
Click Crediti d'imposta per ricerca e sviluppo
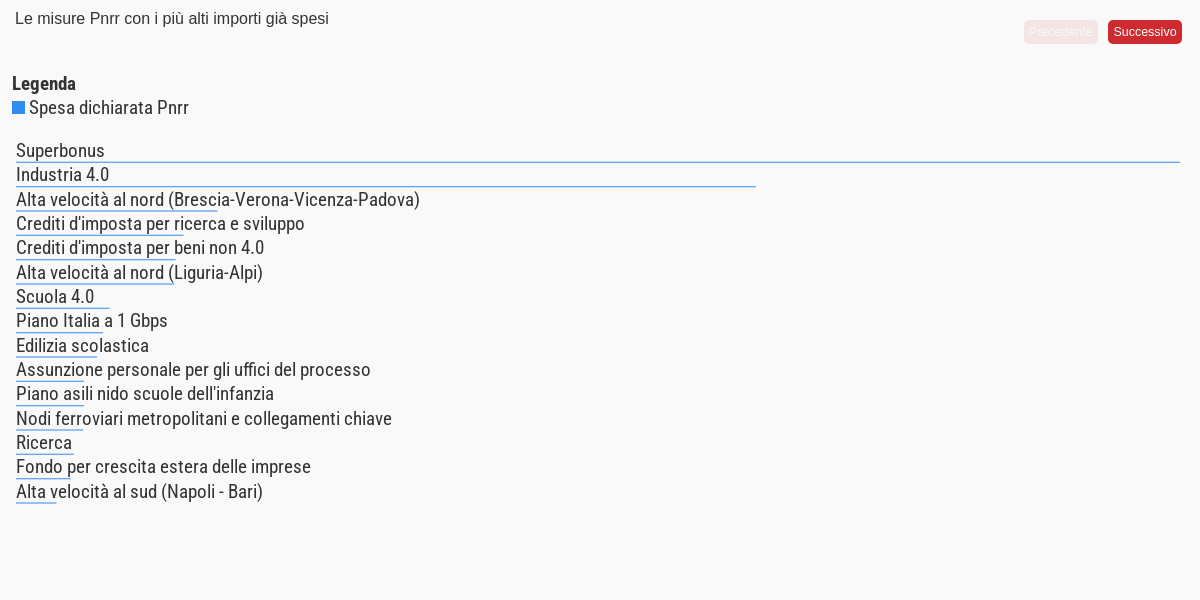pyautogui.click(x=160, y=224)
